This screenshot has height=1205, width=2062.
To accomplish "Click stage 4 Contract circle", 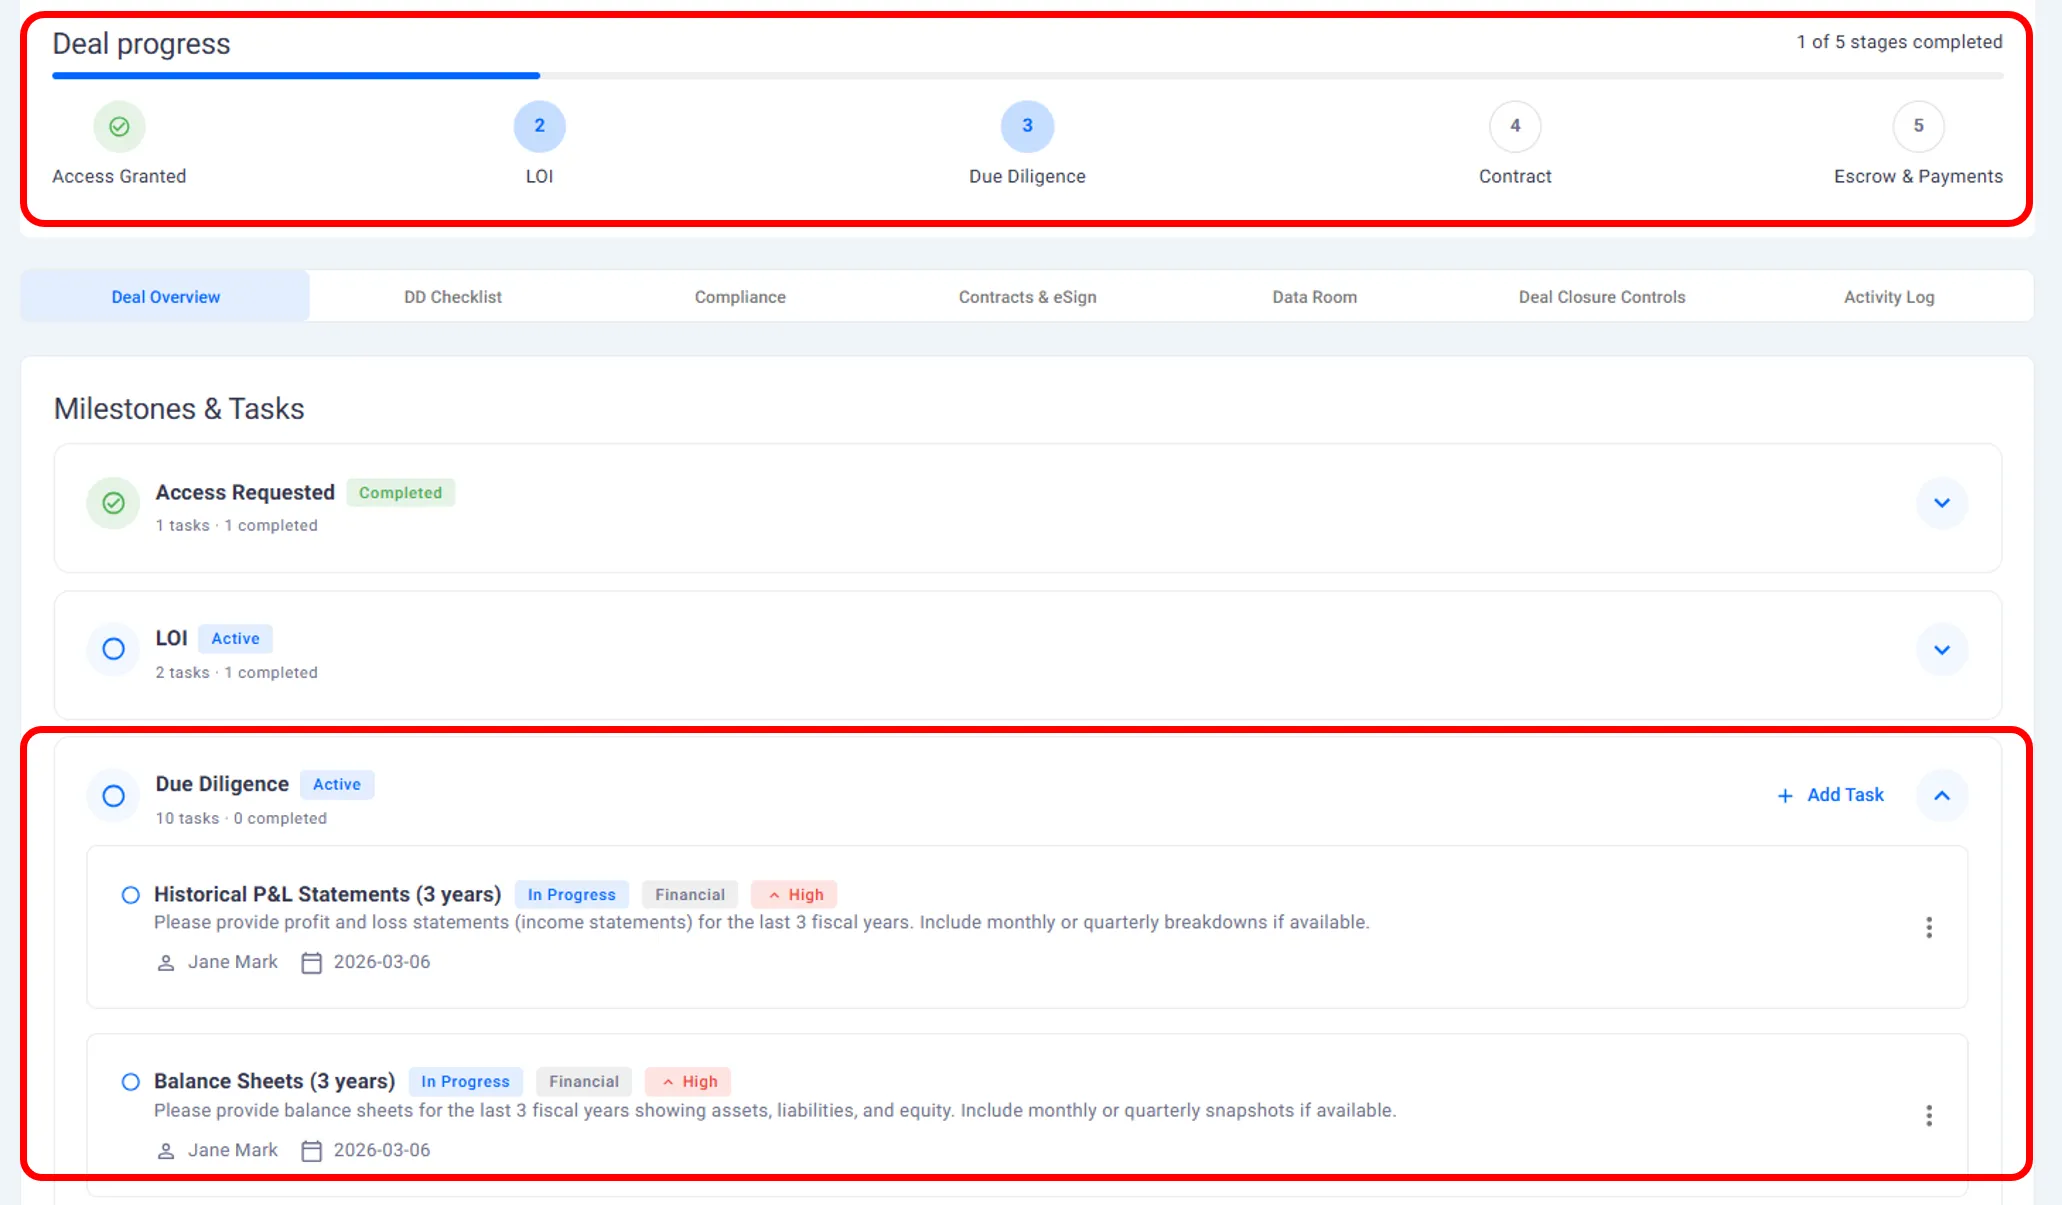I will pyautogui.click(x=1514, y=126).
